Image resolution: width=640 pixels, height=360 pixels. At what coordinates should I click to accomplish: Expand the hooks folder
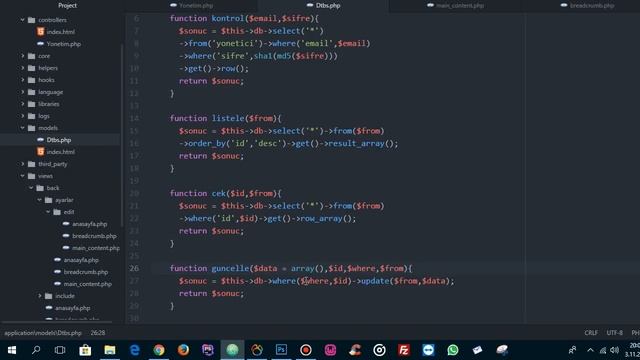[x=23, y=80]
